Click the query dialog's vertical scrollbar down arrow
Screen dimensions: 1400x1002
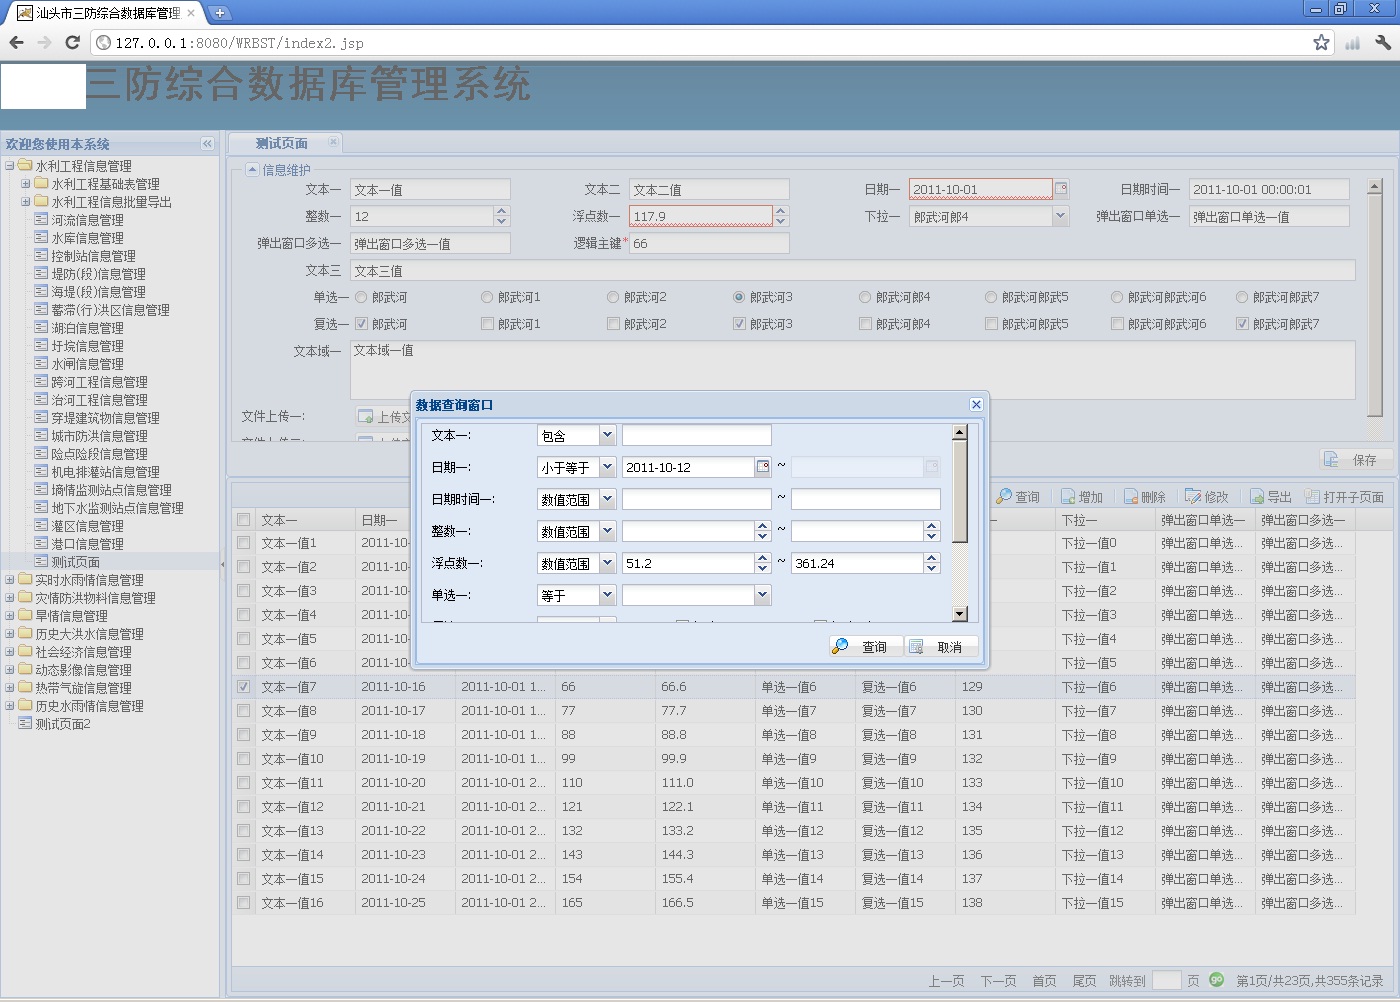coord(960,614)
